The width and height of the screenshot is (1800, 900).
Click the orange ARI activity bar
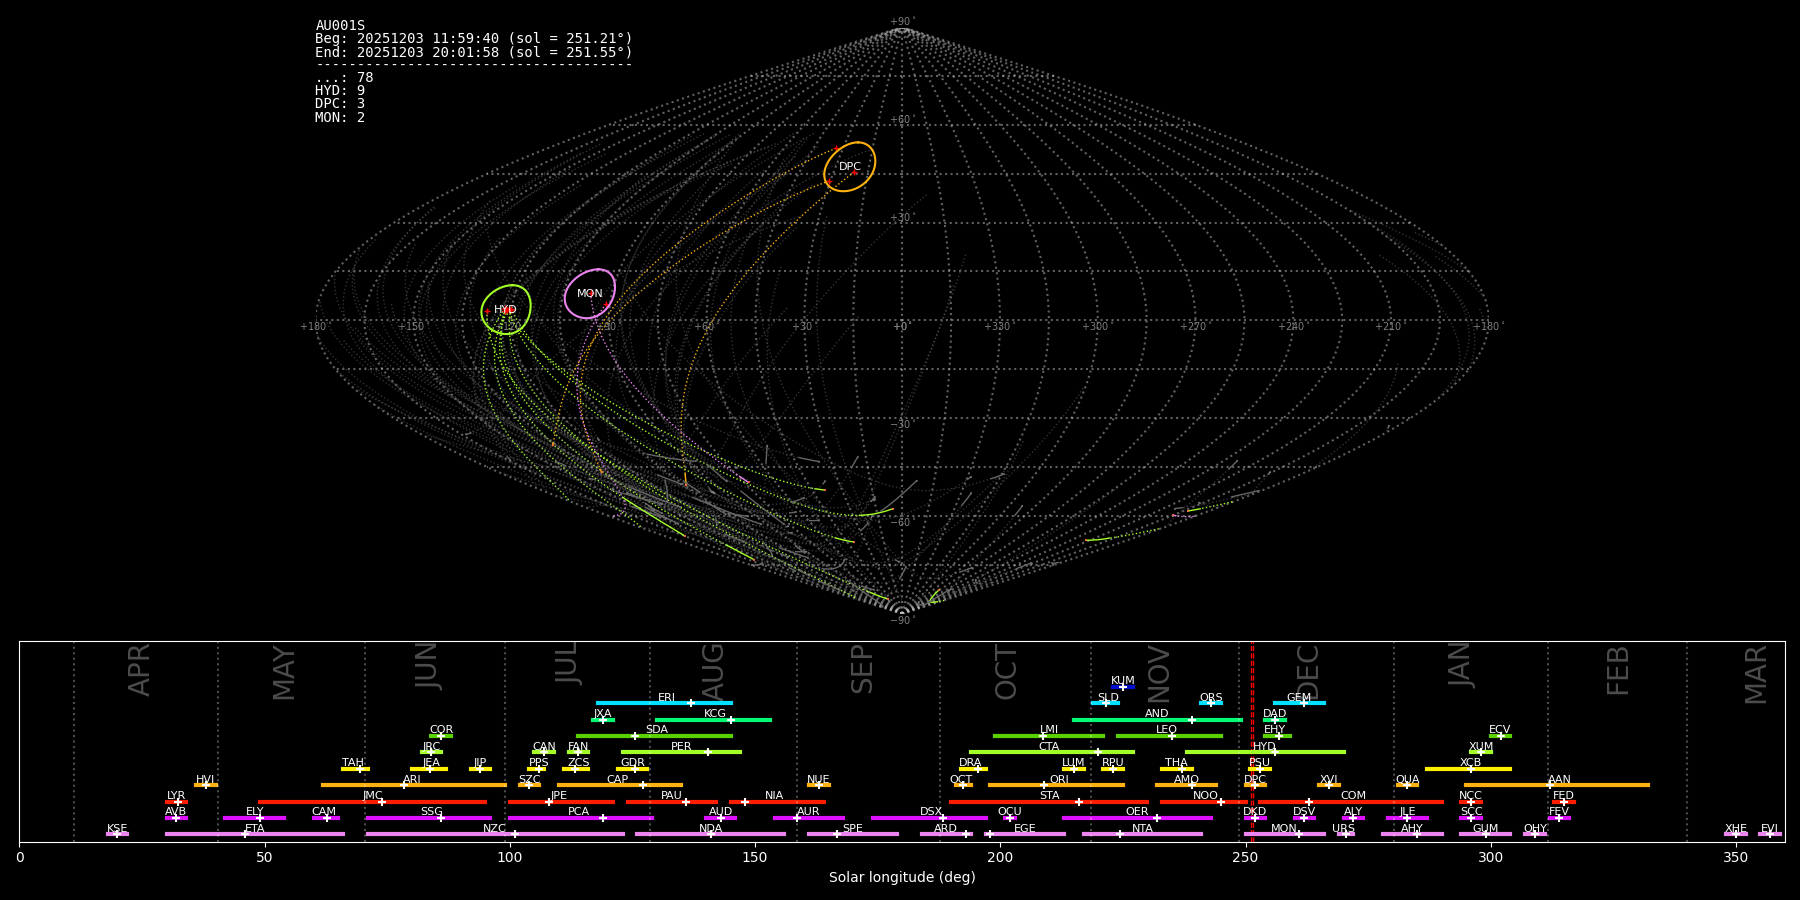[x=414, y=785]
